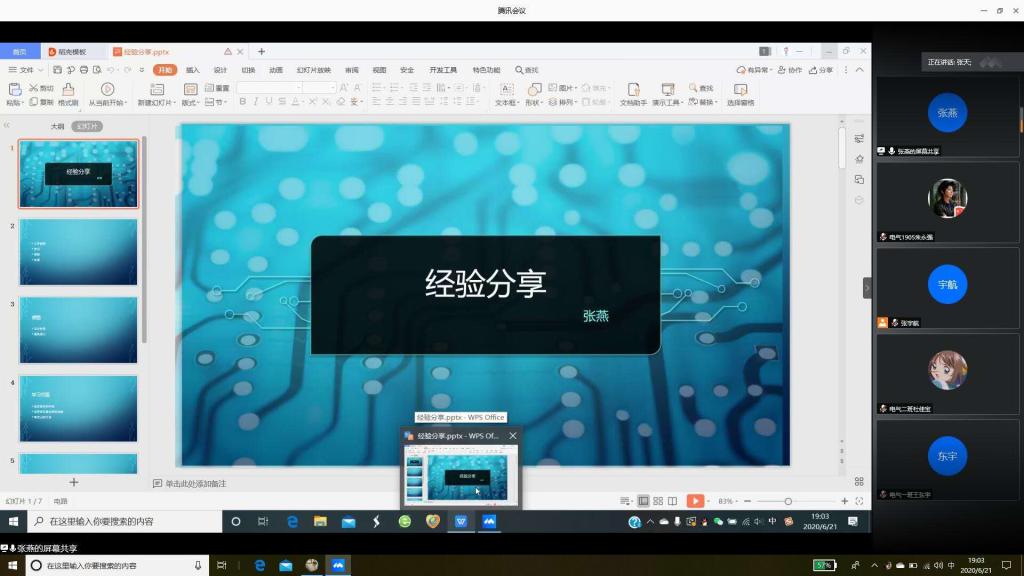1024x576 pixels.
Task: Click the 文本框 (text box) icon
Action: pyautogui.click(x=505, y=90)
